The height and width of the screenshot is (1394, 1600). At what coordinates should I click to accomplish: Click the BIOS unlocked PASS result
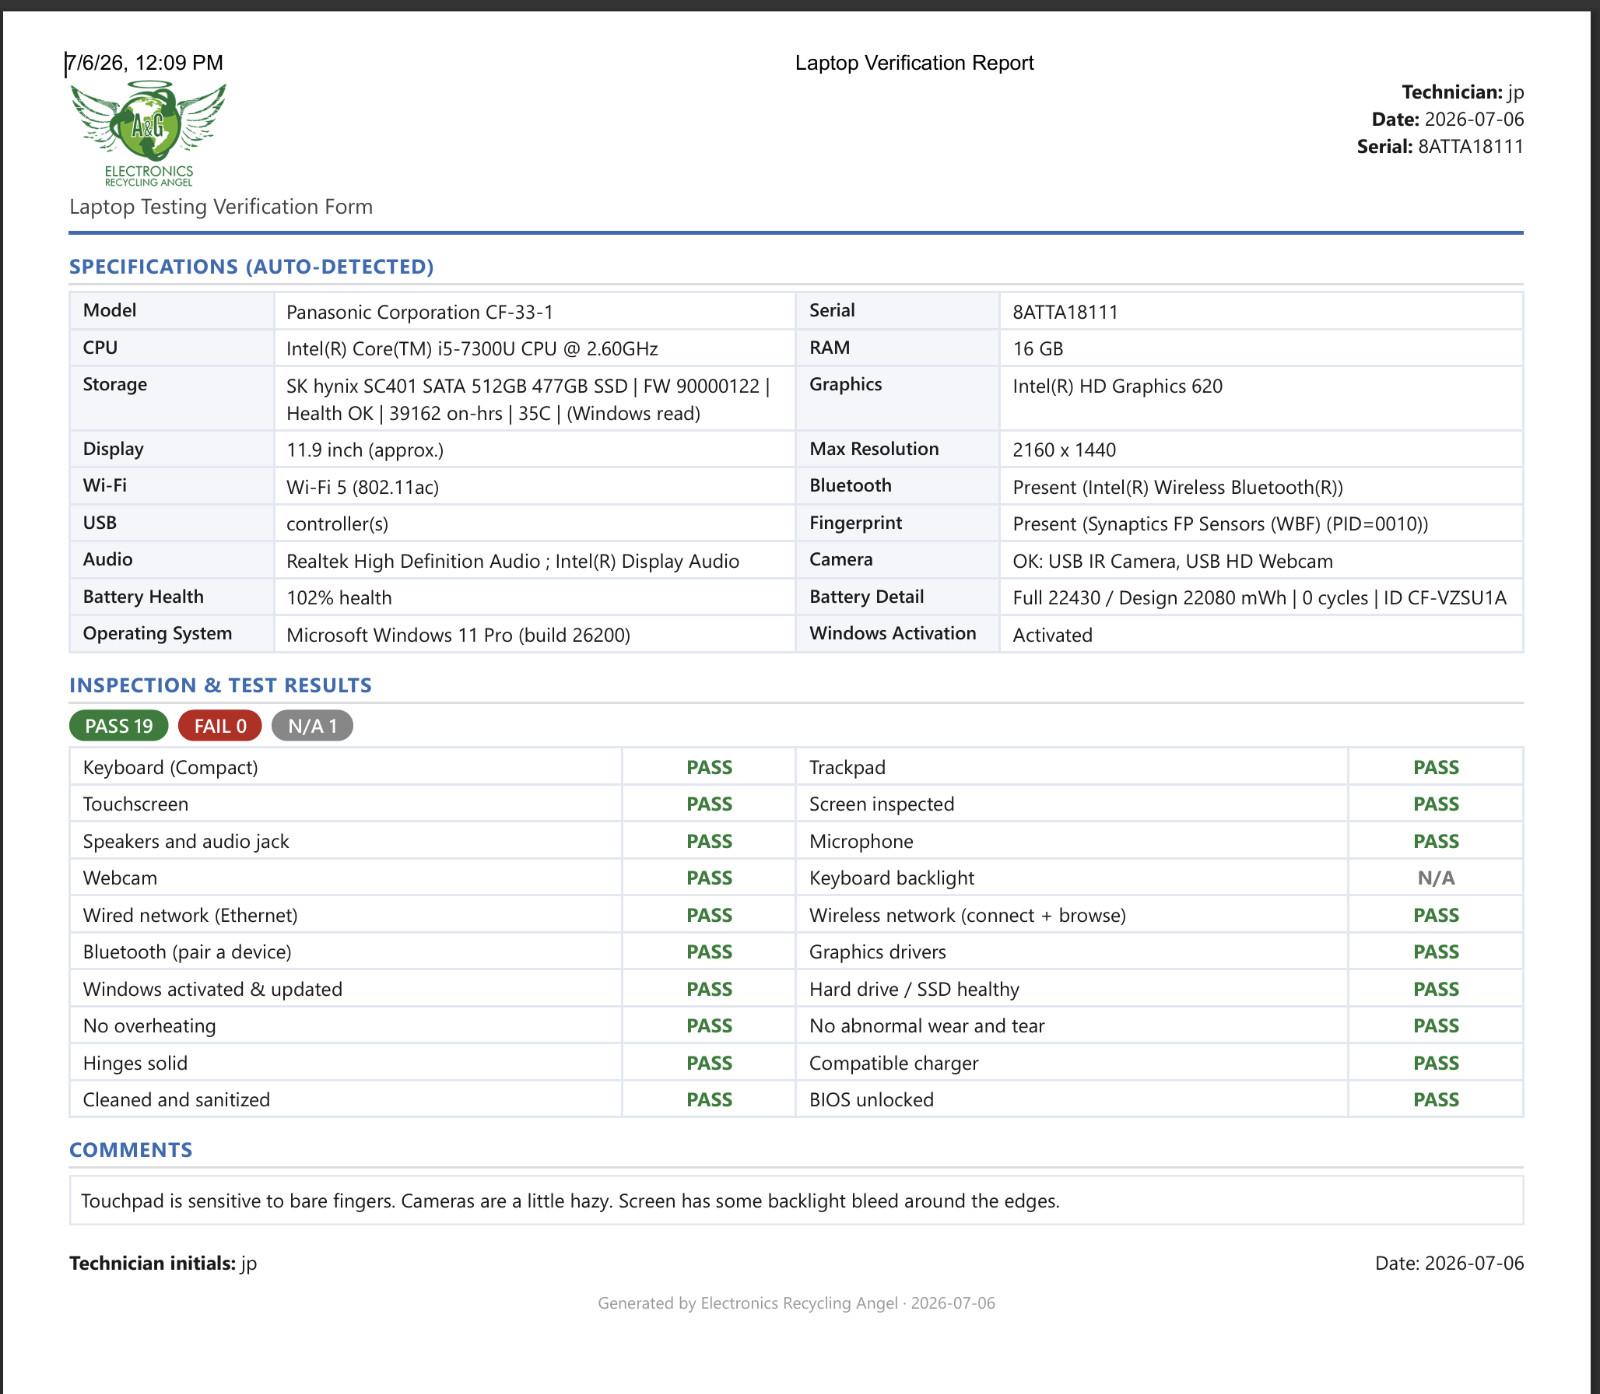click(x=1436, y=1099)
